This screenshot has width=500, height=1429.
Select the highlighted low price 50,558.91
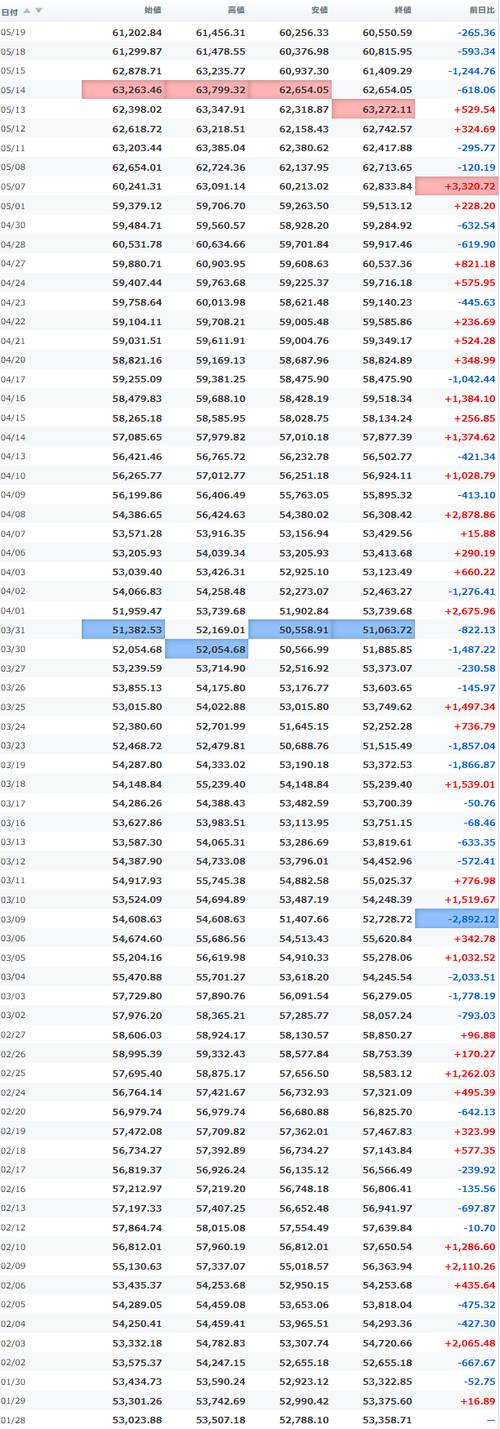click(289, 628)
